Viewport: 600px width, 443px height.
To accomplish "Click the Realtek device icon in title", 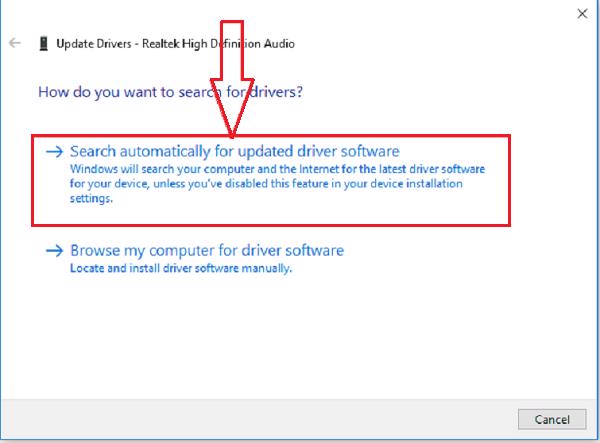I will [x=44, y=44].
